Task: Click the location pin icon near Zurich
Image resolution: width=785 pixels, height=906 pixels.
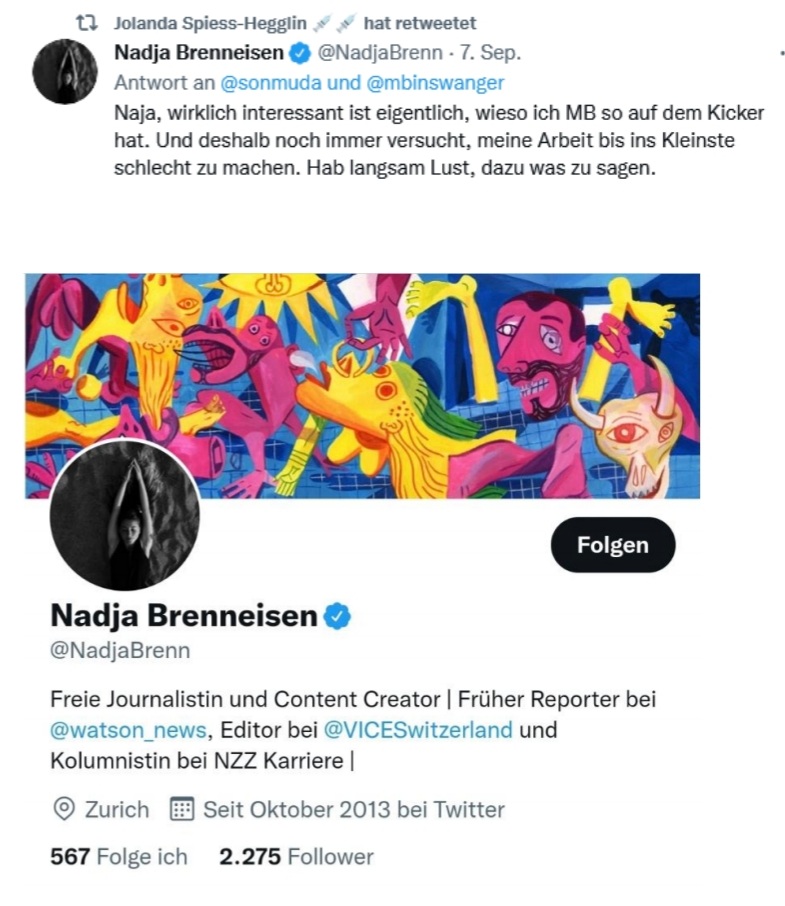Action: coord(64,809)
